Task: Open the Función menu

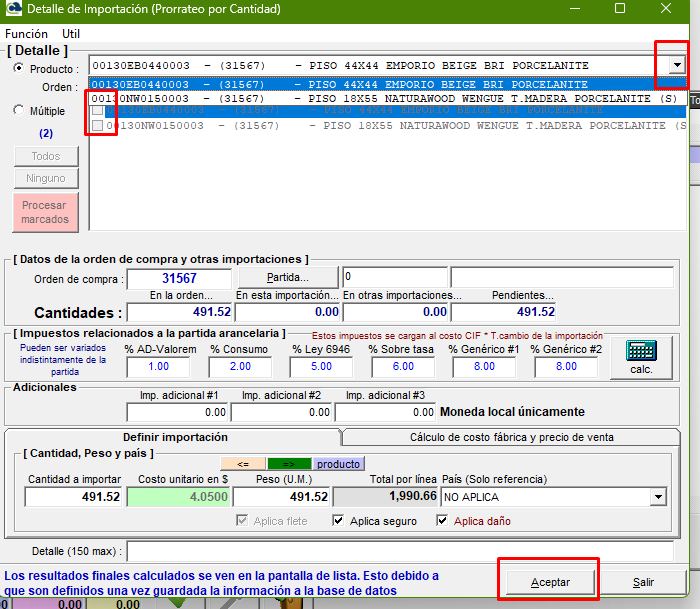Action: point(26,33)
